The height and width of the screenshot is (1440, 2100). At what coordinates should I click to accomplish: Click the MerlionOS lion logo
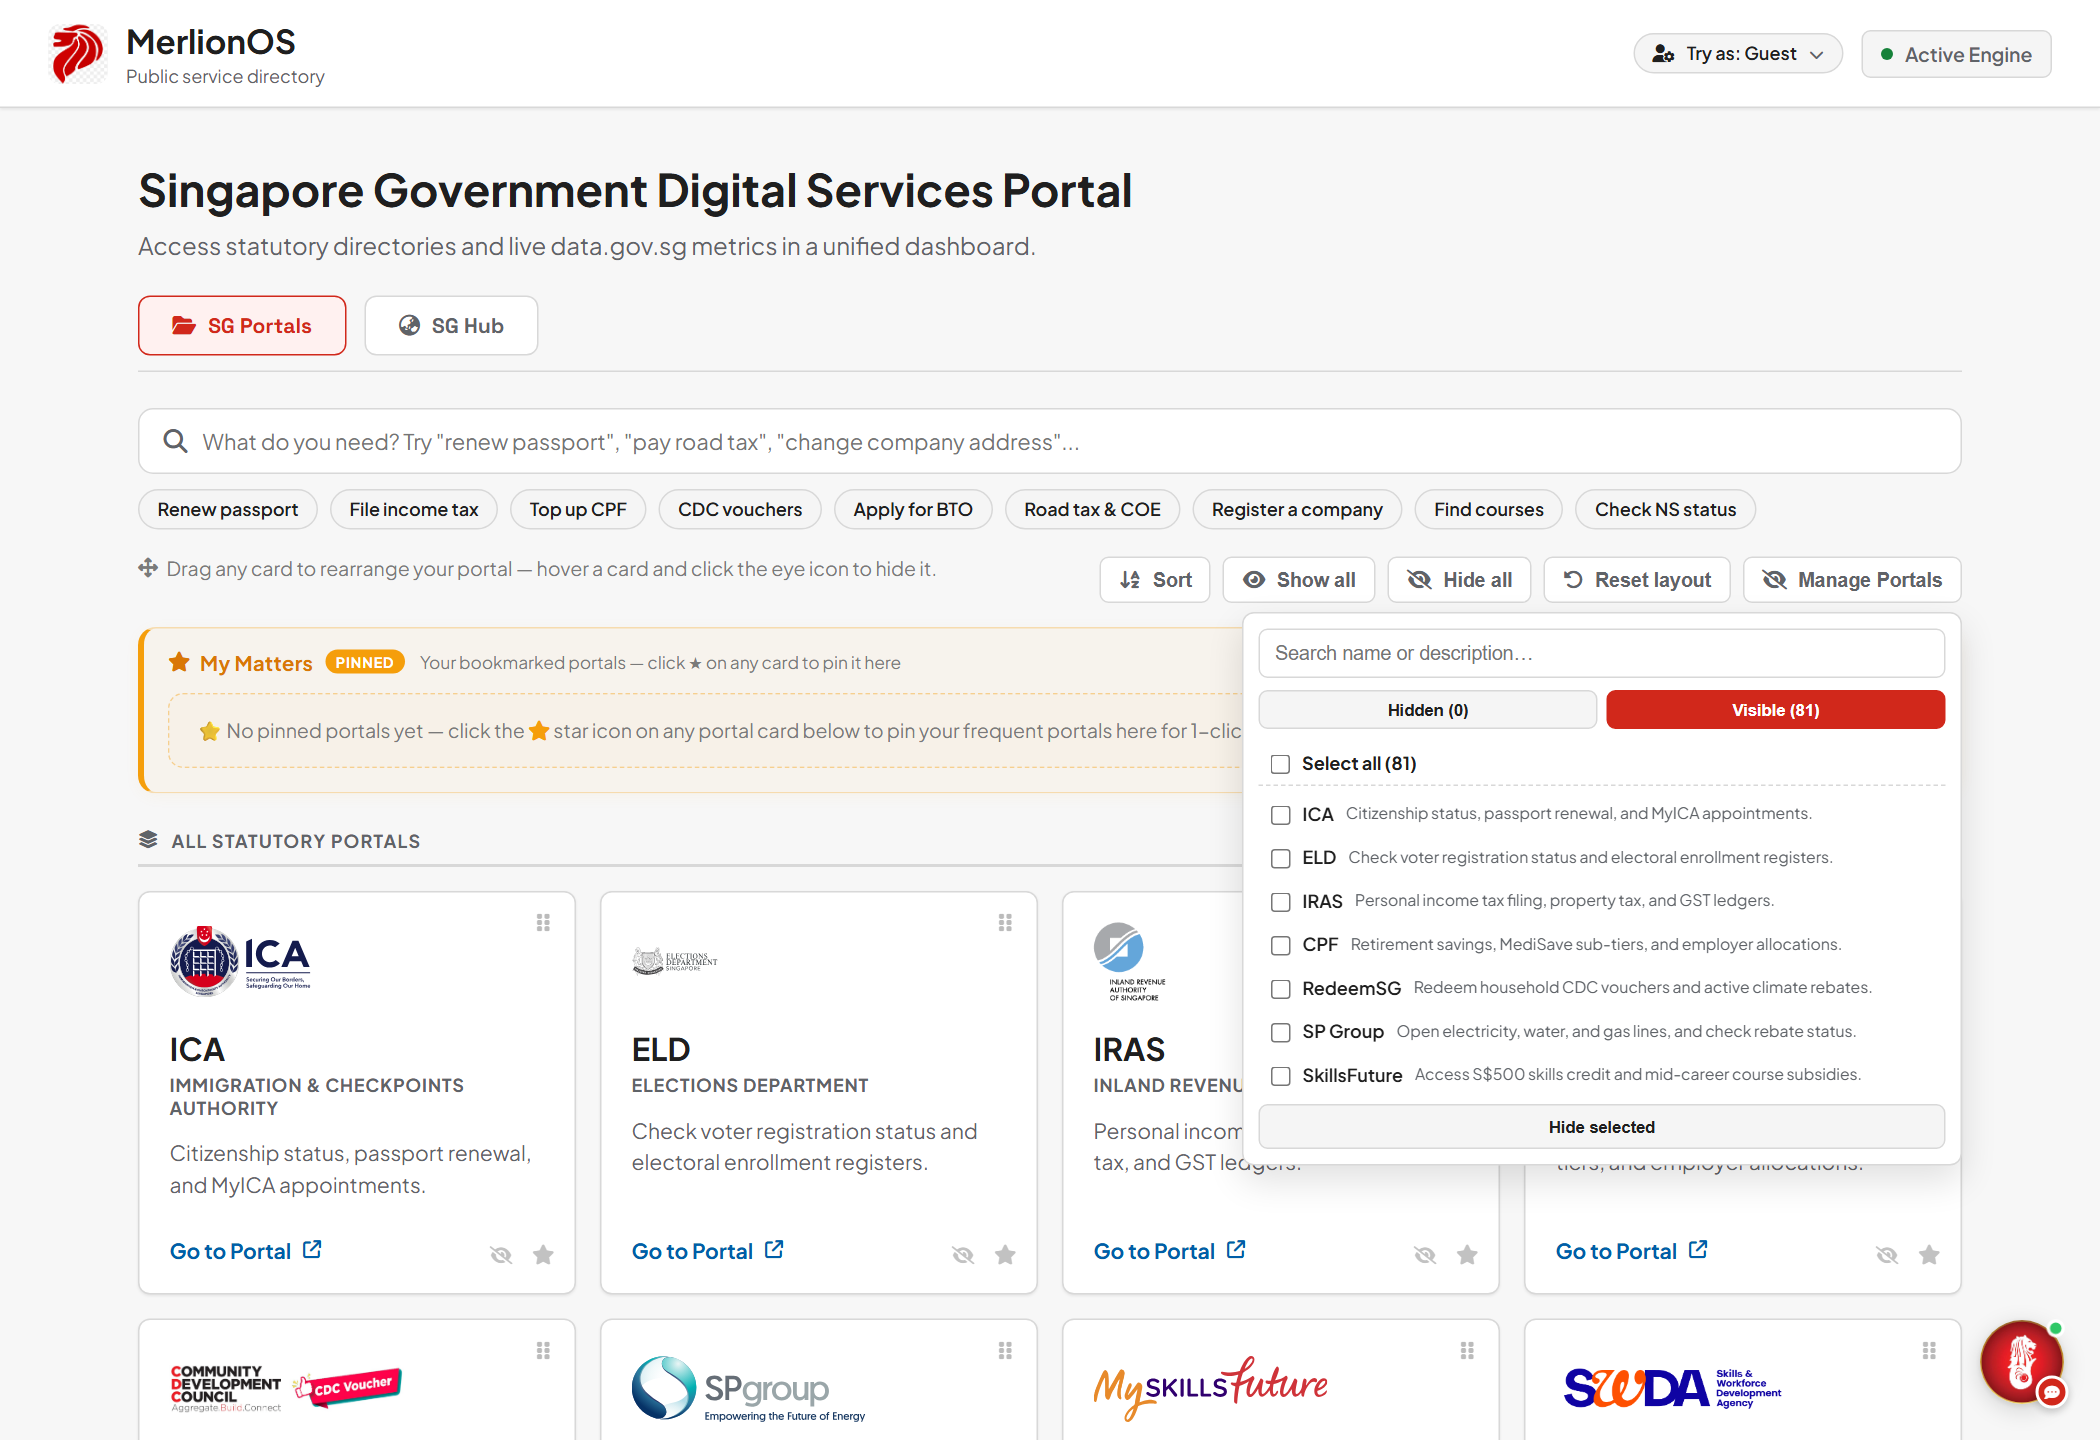[x=79, y=54]
